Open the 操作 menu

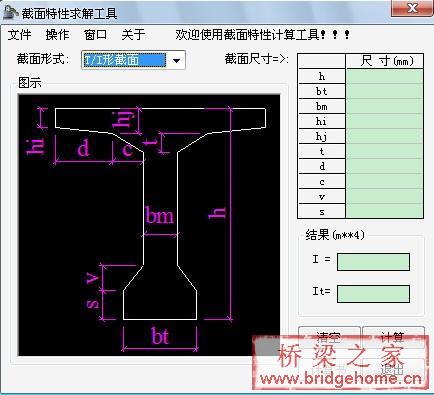(57, 34)
